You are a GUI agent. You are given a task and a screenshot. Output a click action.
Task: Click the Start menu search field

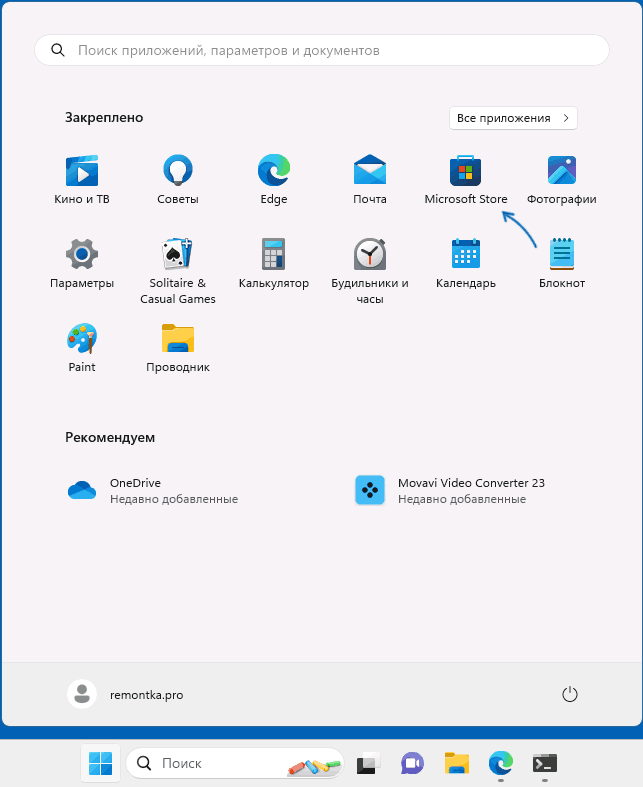[x=322, y=50]
